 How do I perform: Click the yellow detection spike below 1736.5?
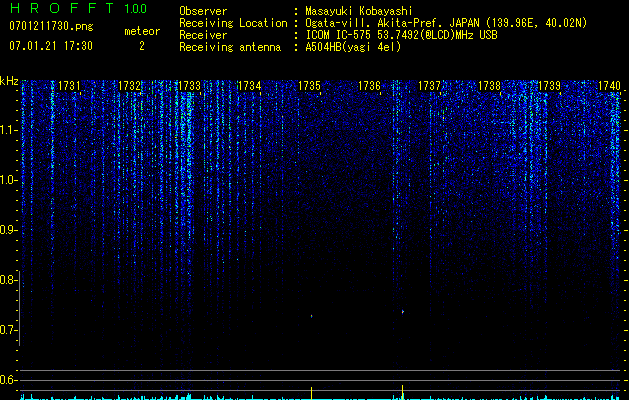click(402, 392)
